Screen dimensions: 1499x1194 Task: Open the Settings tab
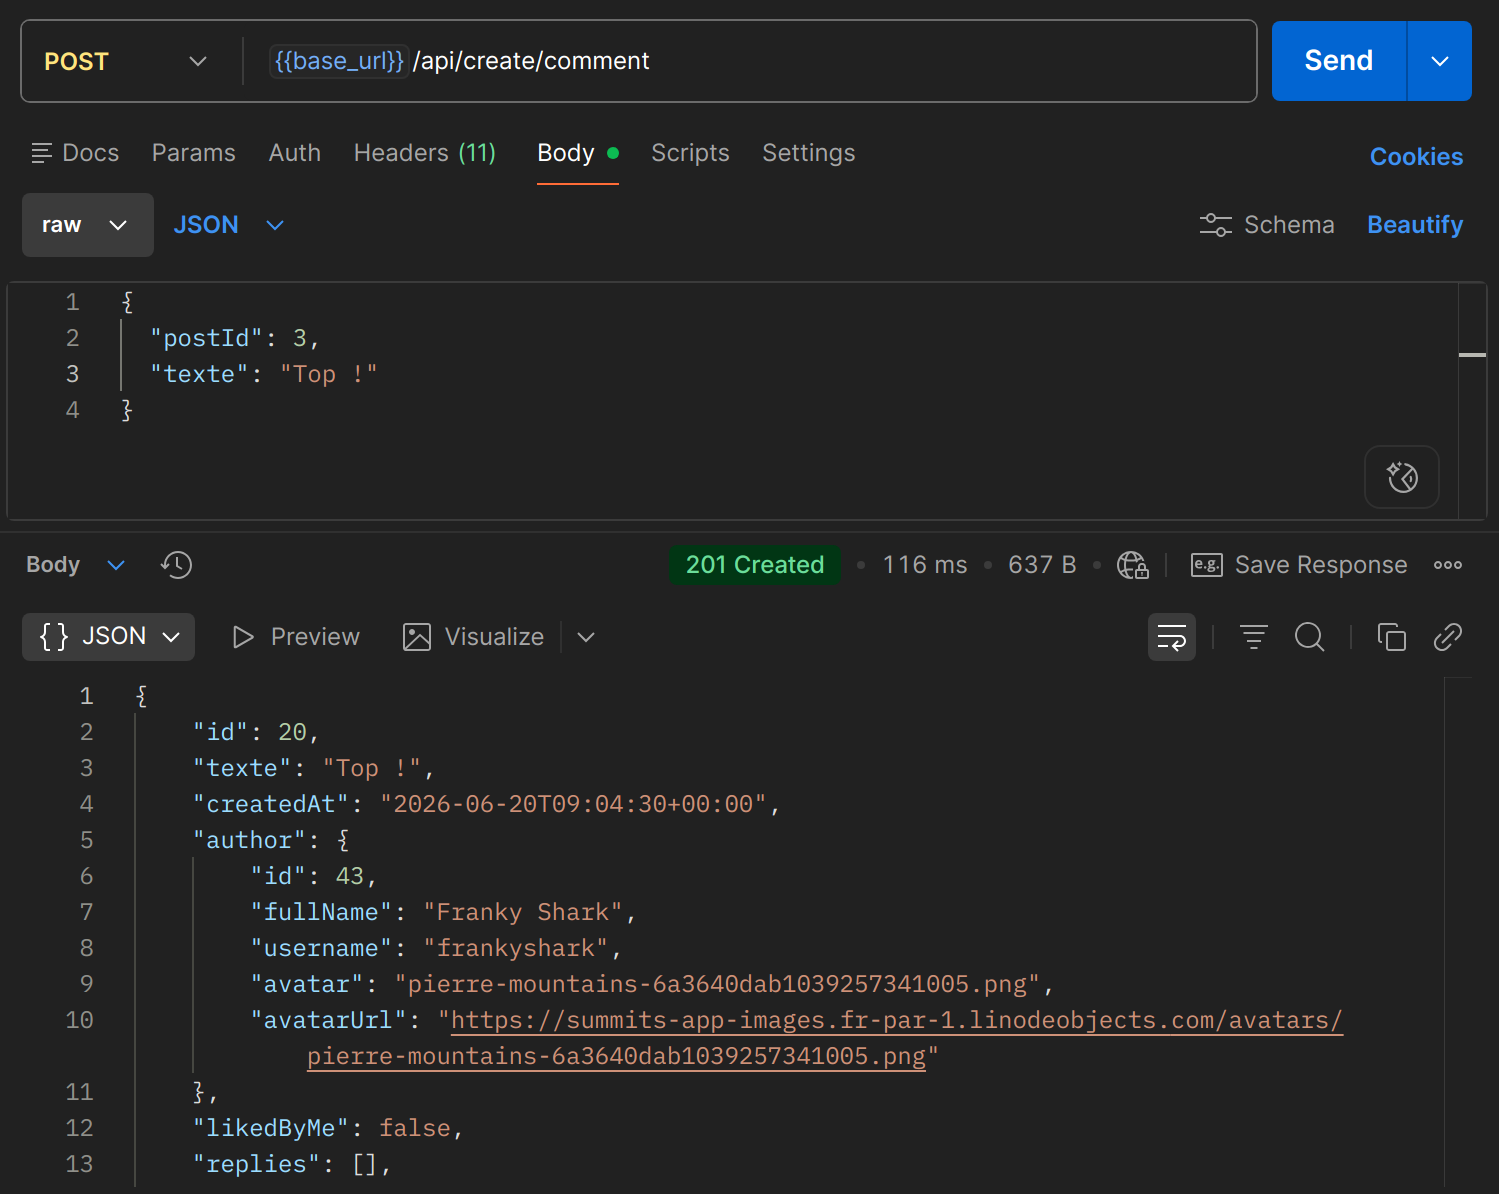[x=809, y=153]
